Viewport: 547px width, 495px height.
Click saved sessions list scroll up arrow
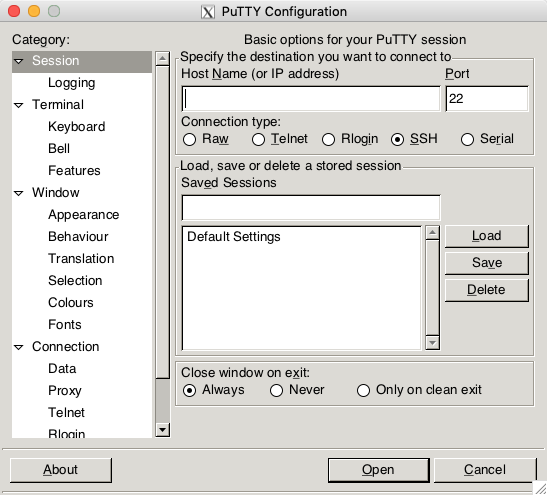pyautogui.click(x=433, y=232)
